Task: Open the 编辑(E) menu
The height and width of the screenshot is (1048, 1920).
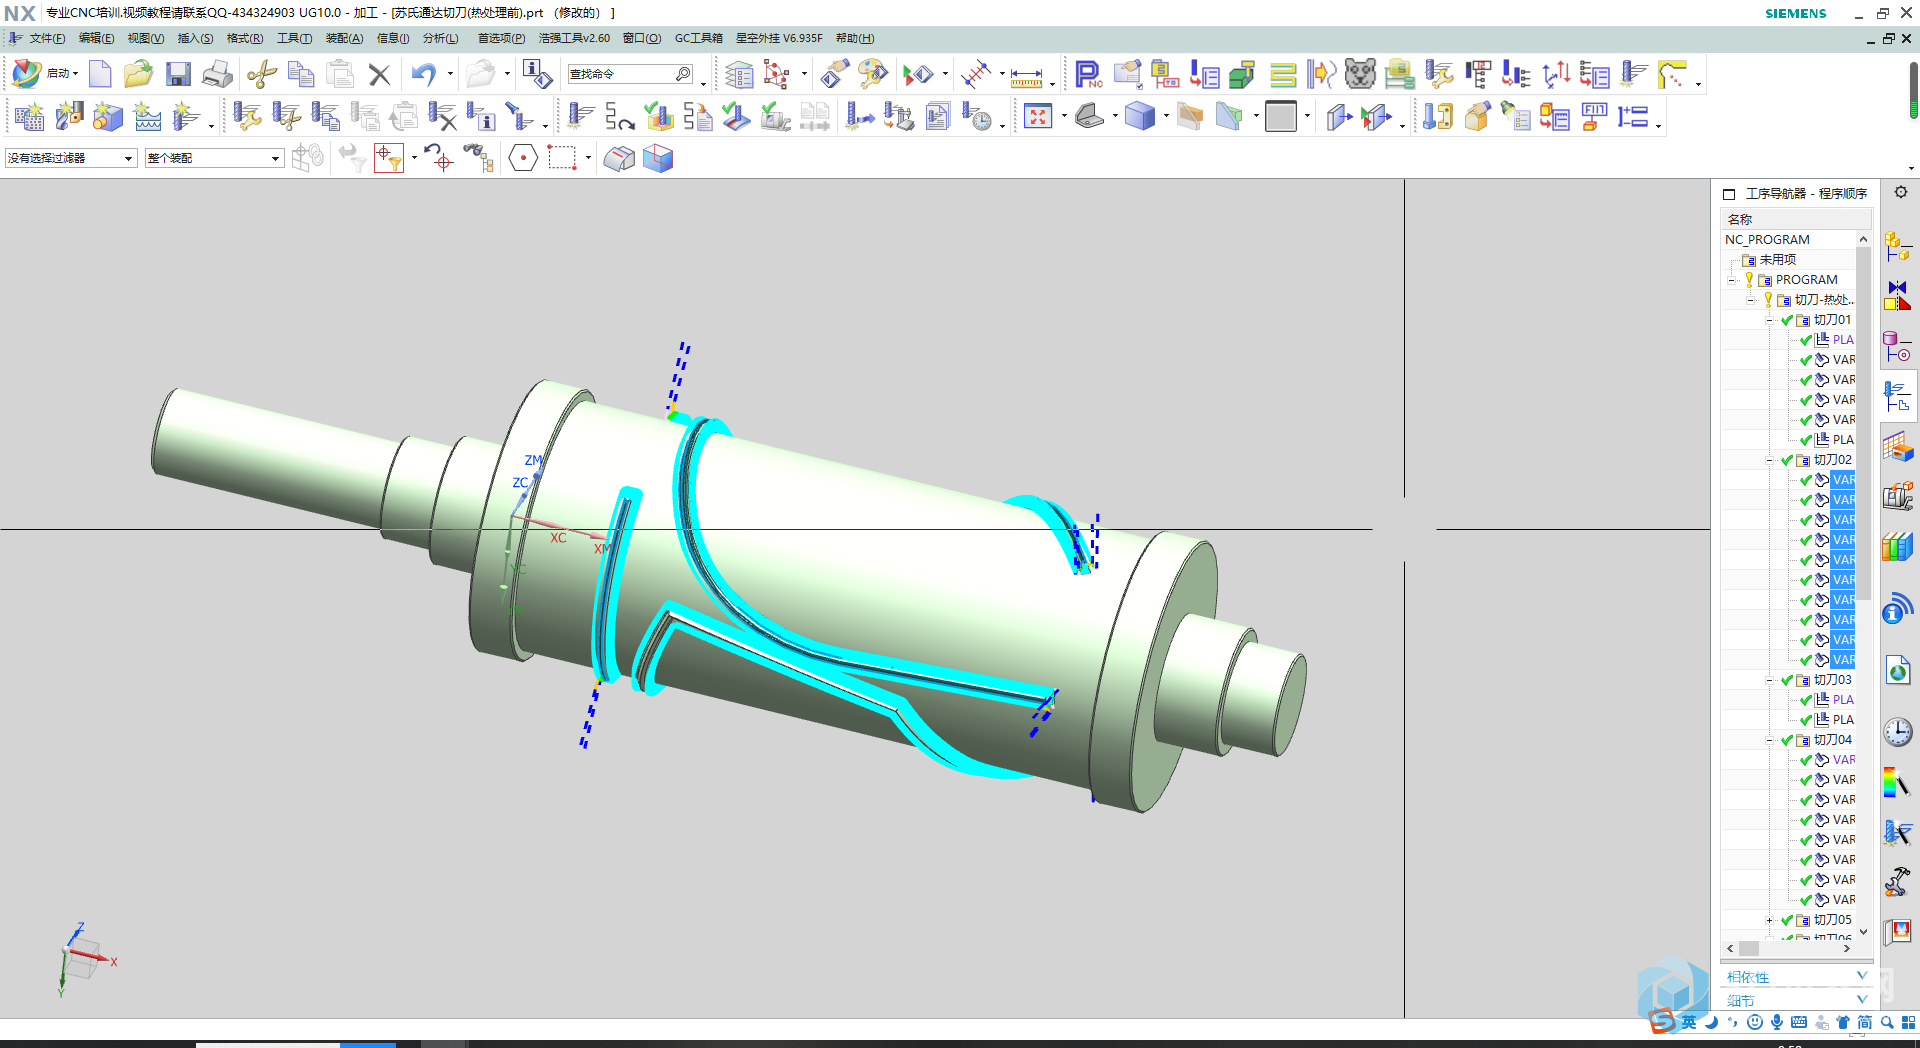Action: (96, 38)
